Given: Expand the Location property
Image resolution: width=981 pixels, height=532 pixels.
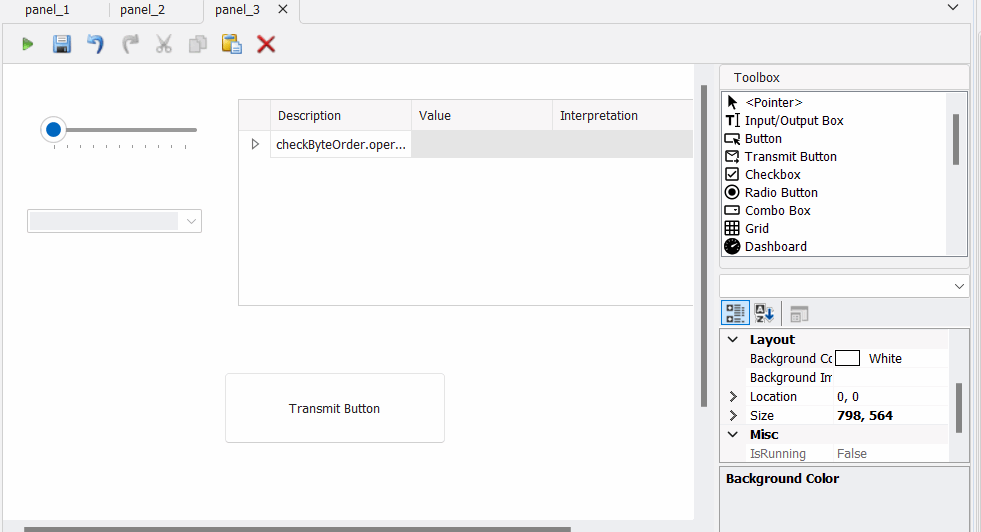Looking at the screenshot, I should [x=733, y=397].
